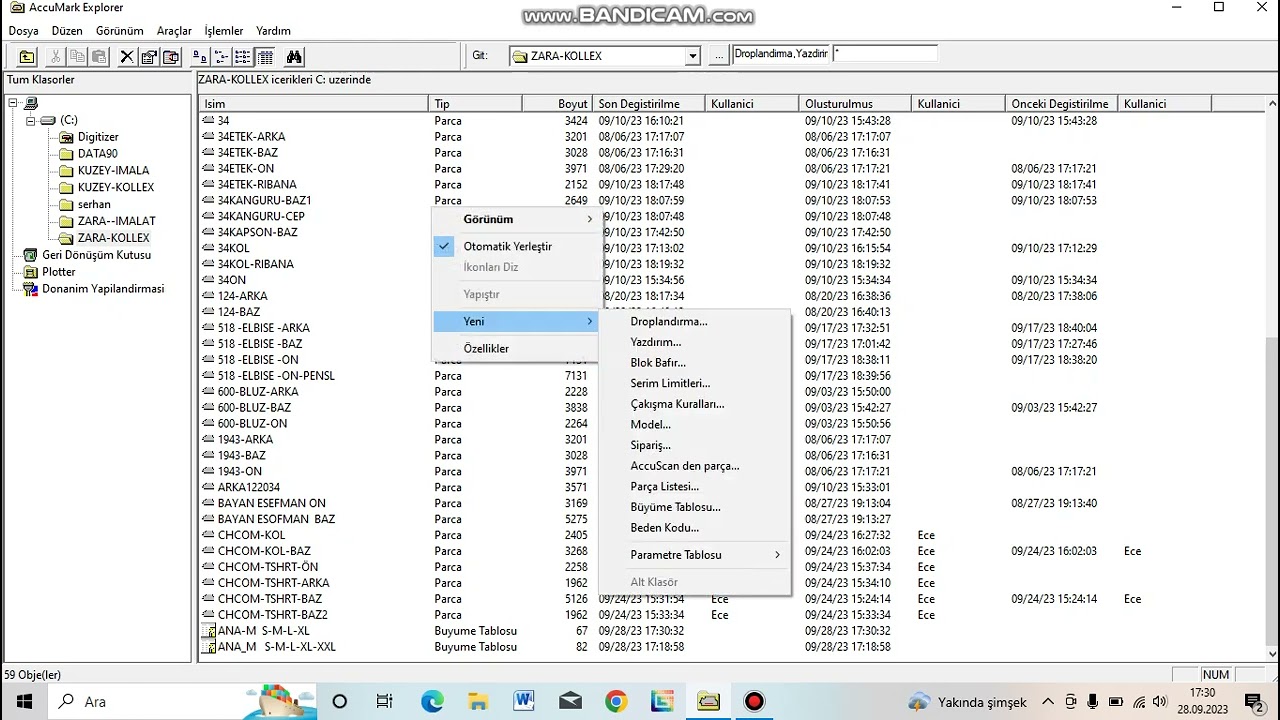Open the Yardım menu
This screenshot has width=1280, height=720.
tap(274, 31)
